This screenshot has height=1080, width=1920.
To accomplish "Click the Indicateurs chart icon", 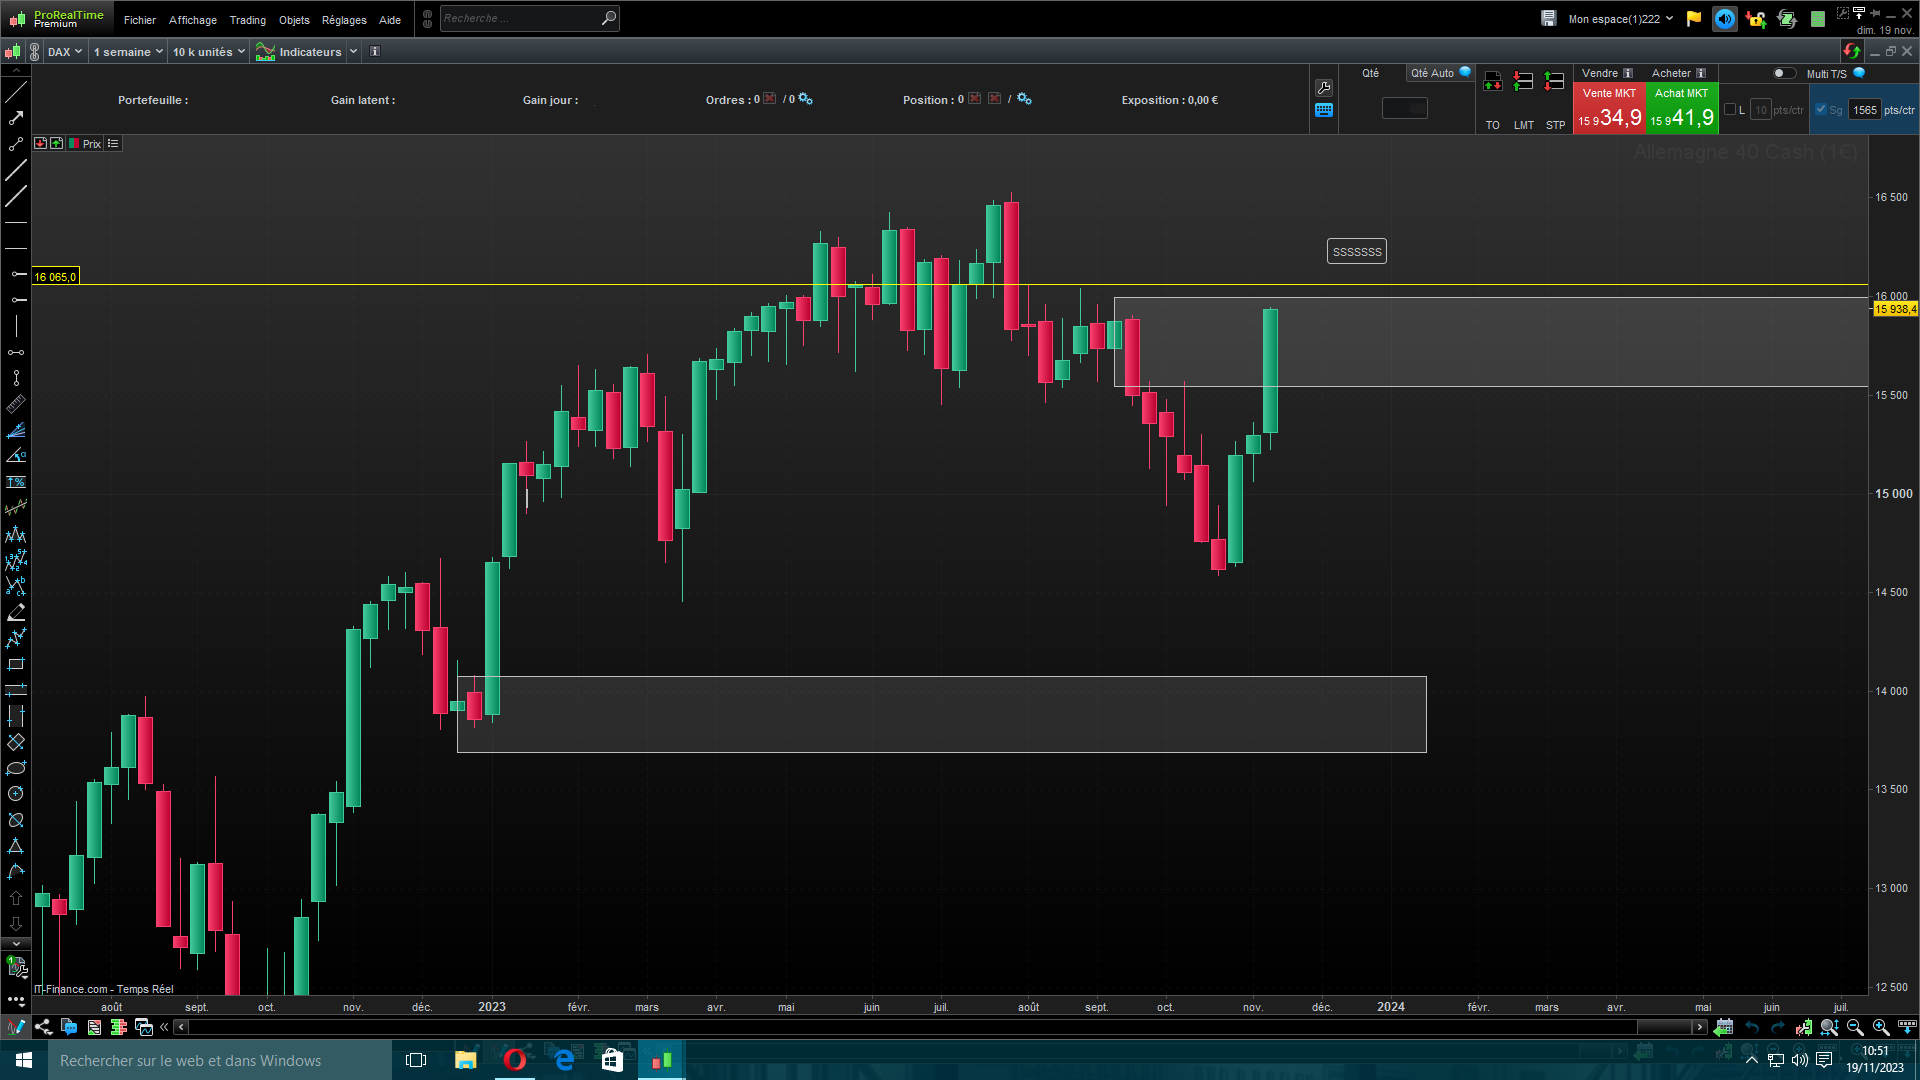I will click(x=265, y=52).
